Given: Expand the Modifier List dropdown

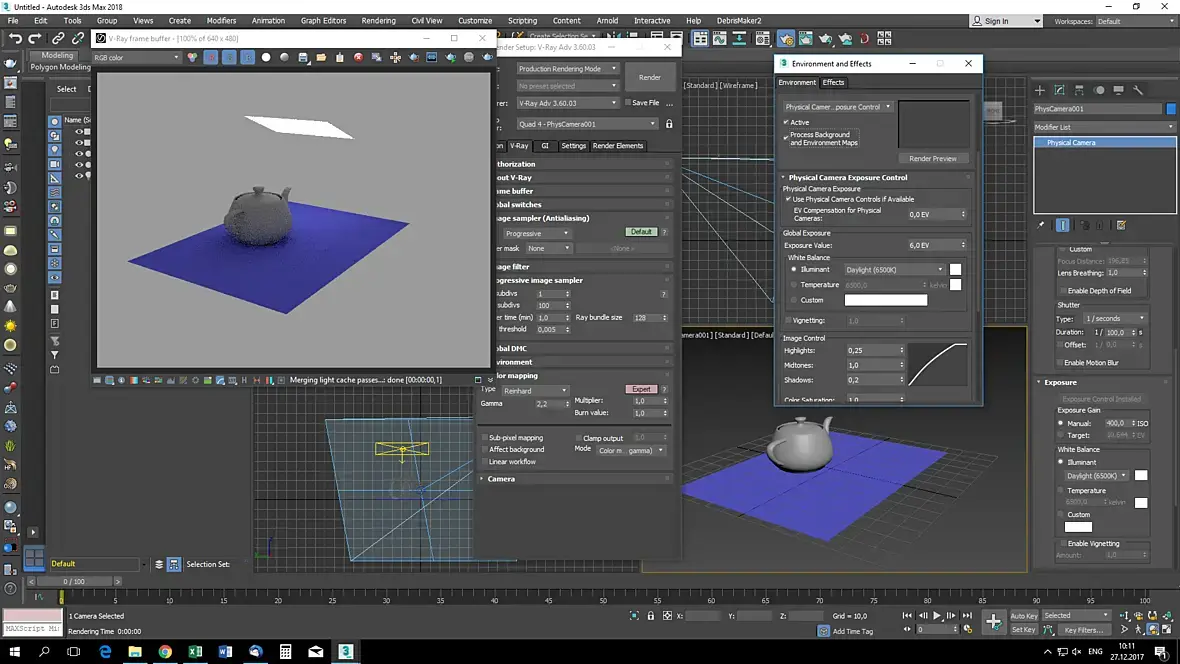Looking at the screenshot, I should coord(1104,127).
